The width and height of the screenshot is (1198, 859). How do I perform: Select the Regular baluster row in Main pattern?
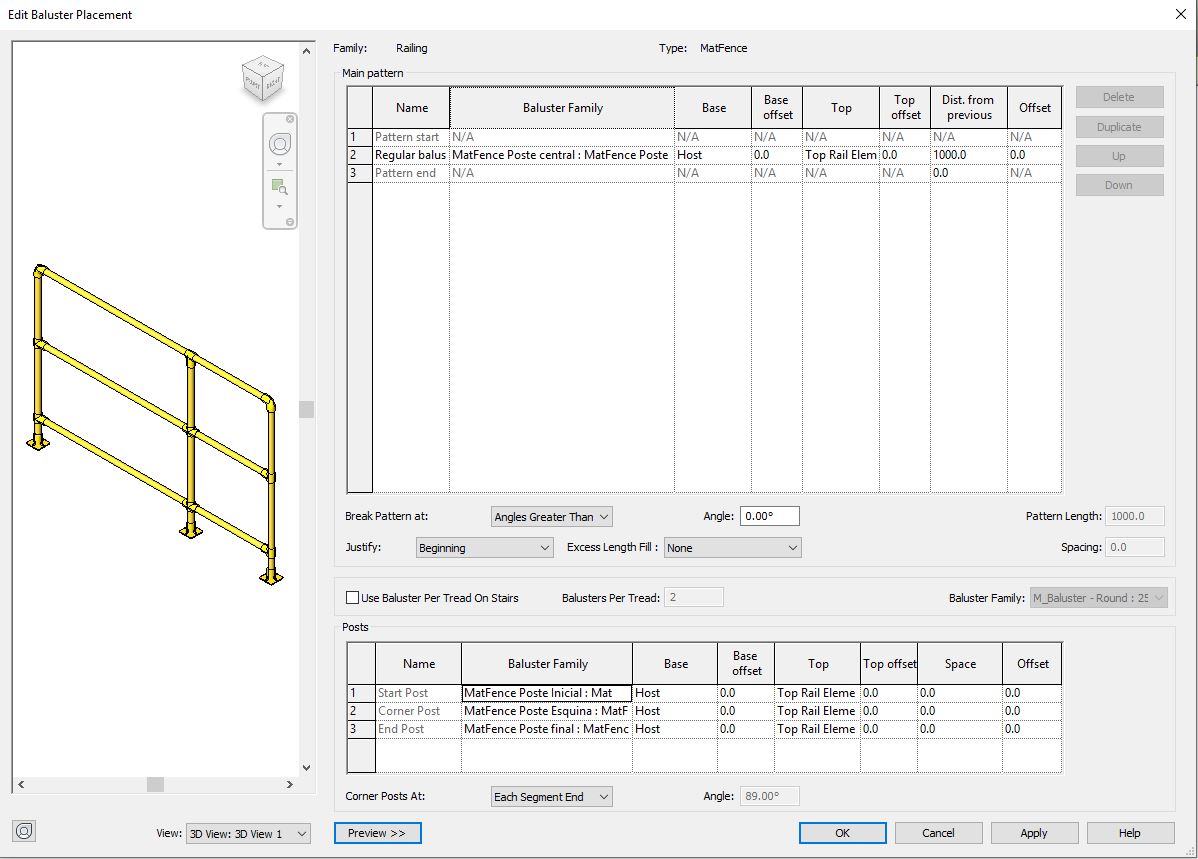tap(409, 155)
